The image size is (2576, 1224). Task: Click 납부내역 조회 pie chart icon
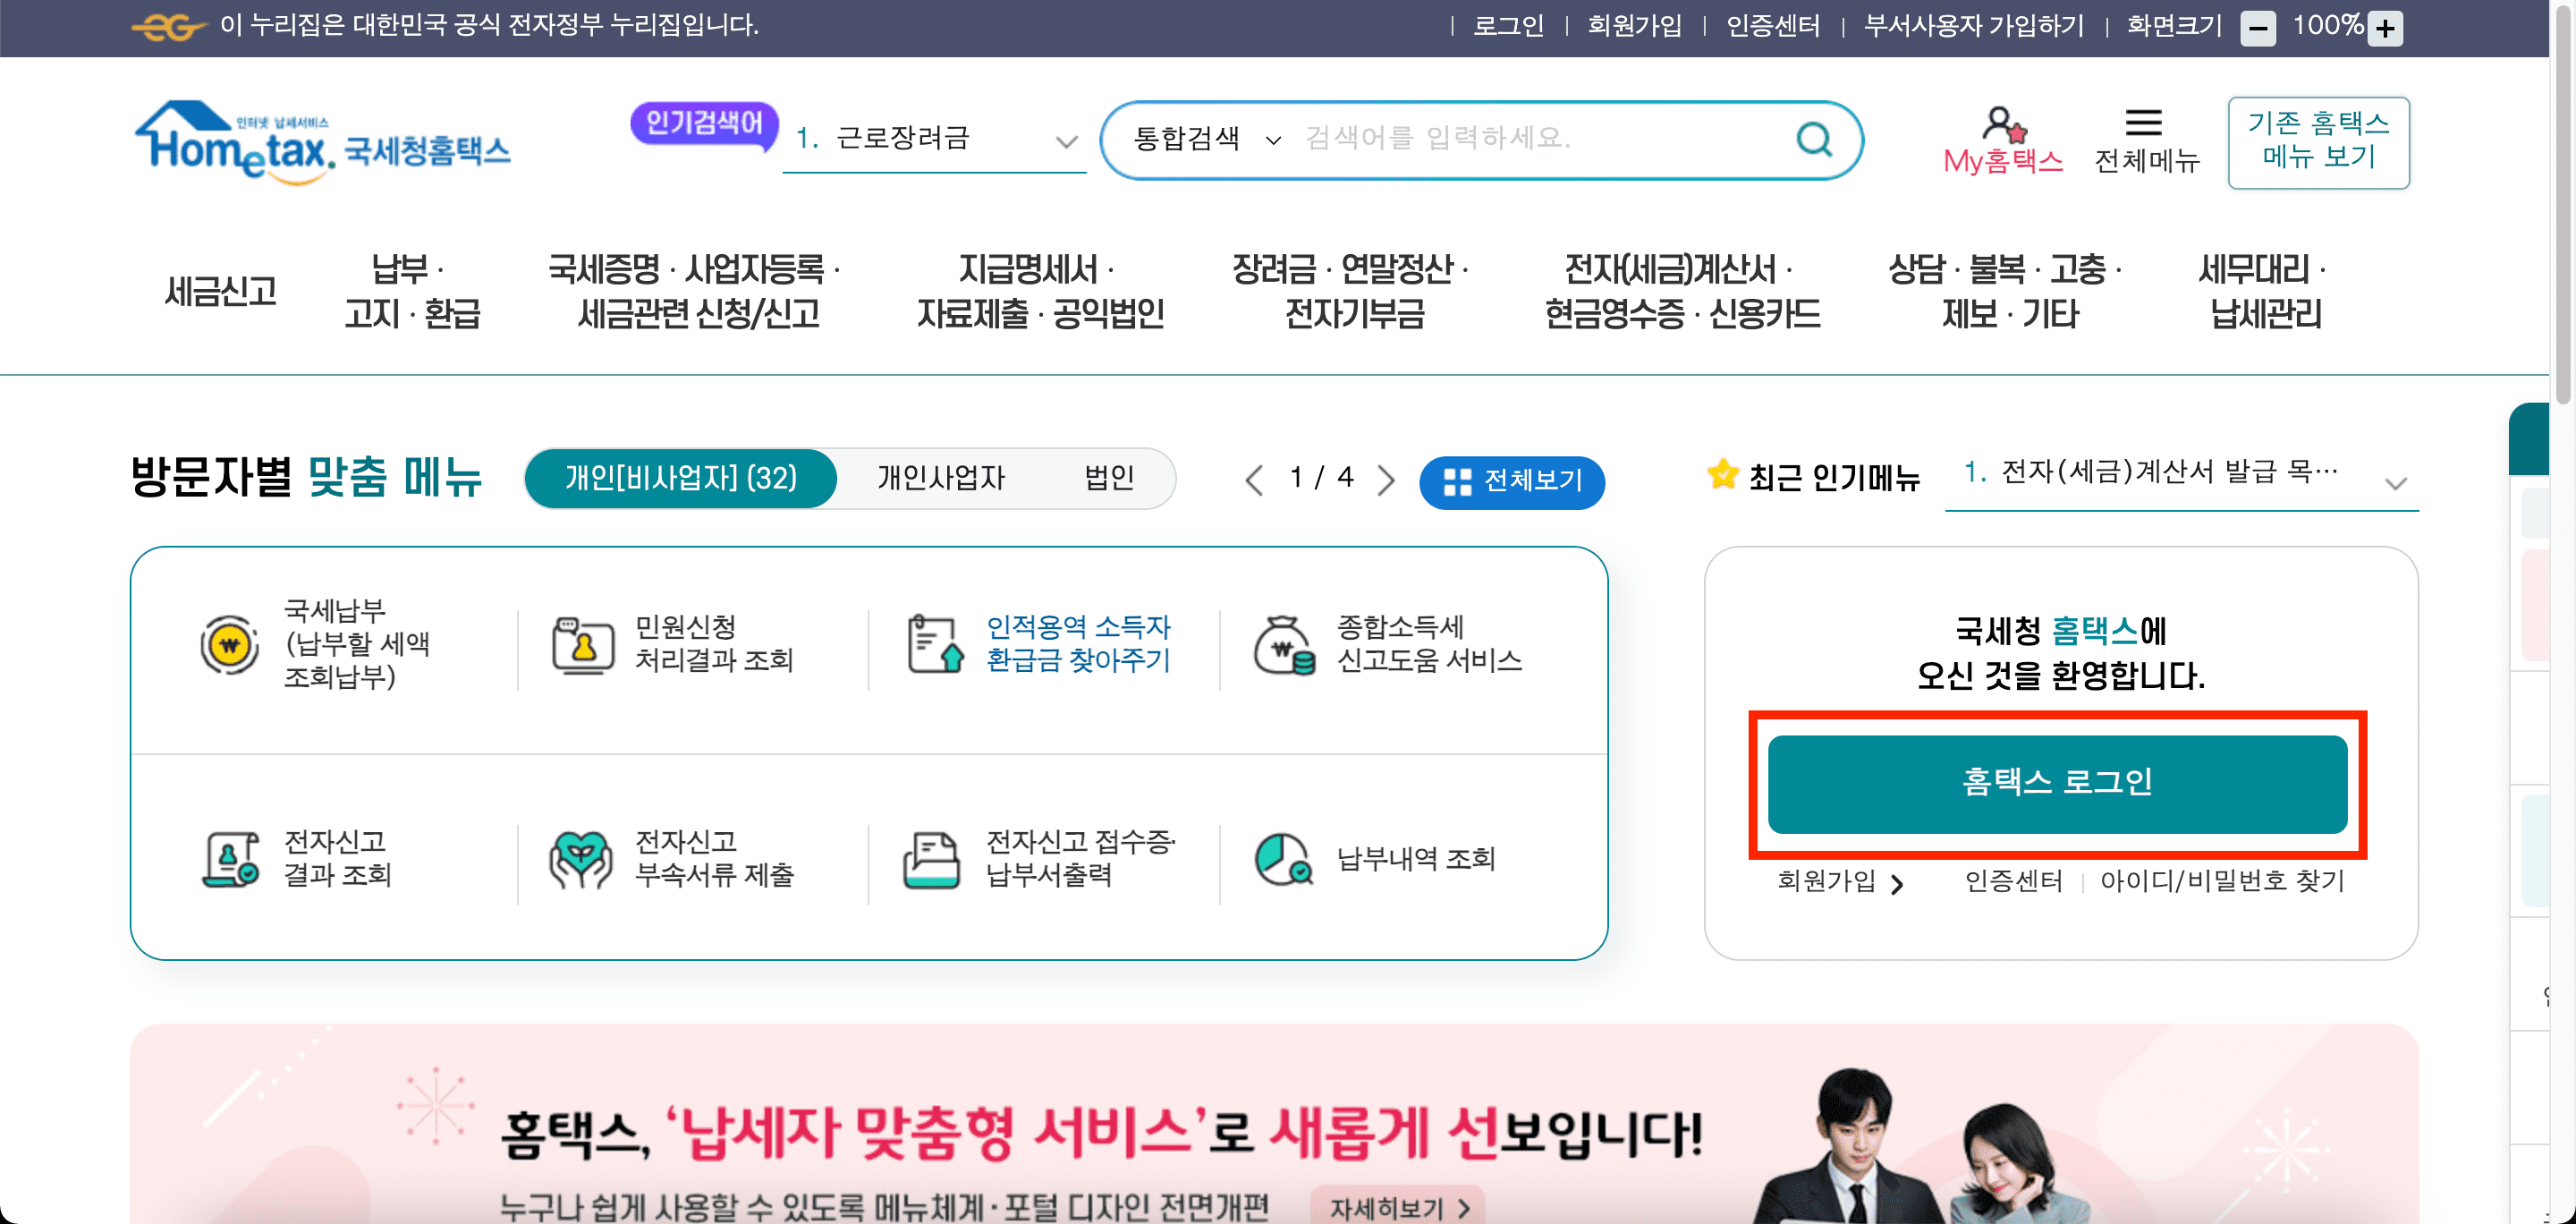tap(1284, 859)
